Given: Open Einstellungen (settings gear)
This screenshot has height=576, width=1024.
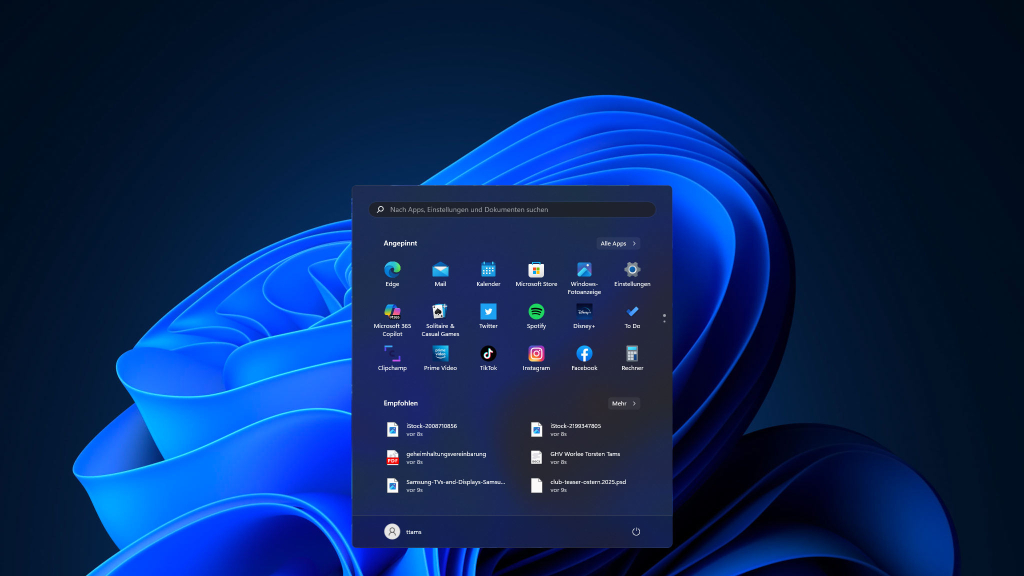Looking at the screenshot, I should click(x=632, y=274).
